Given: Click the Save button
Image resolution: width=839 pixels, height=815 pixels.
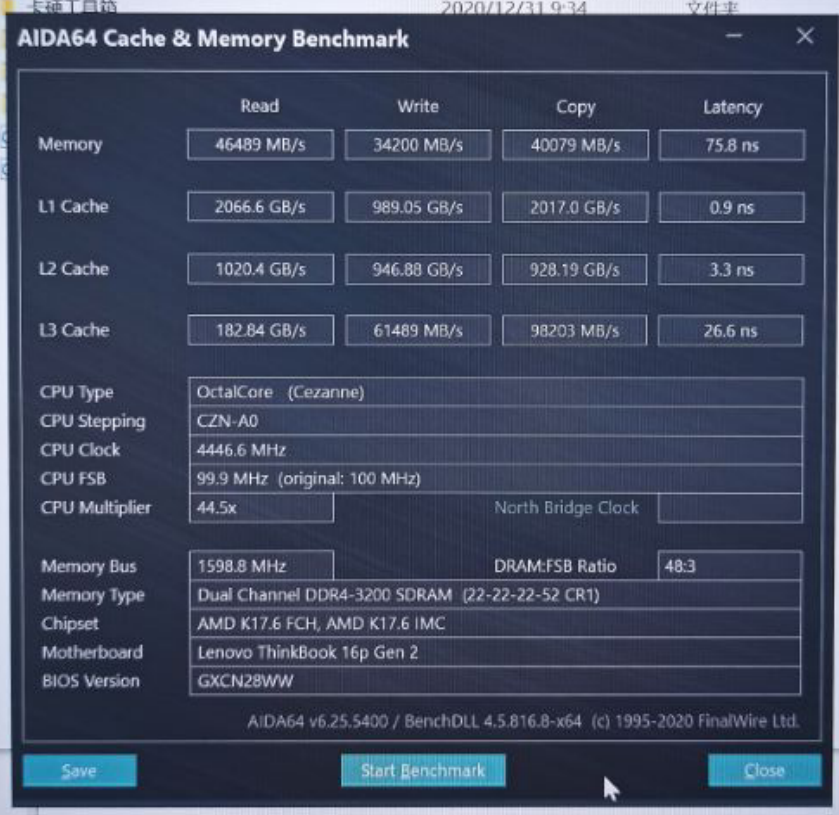Looking at the screenshot, I should tap(80, 770).
